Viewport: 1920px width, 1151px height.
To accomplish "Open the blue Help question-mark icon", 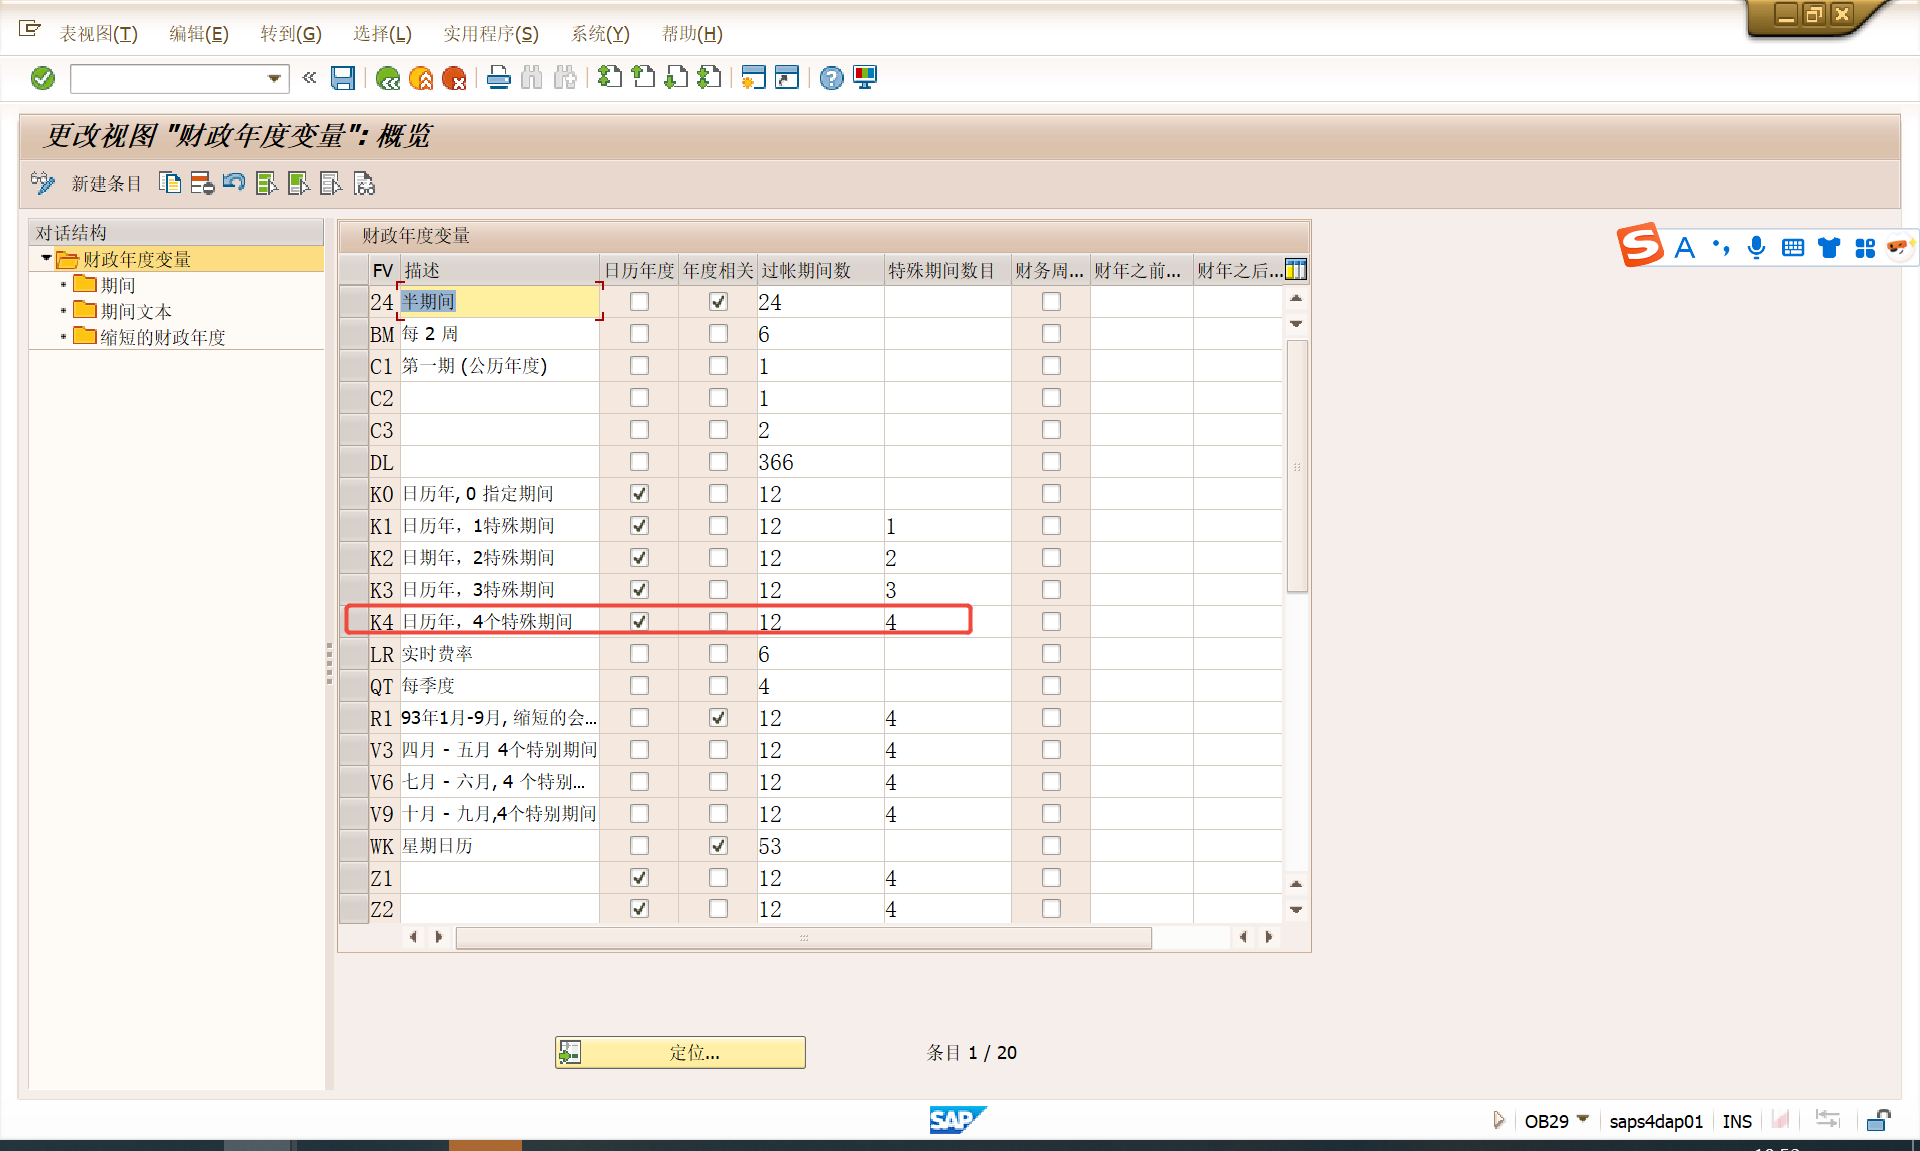I will tap(831, 78).
